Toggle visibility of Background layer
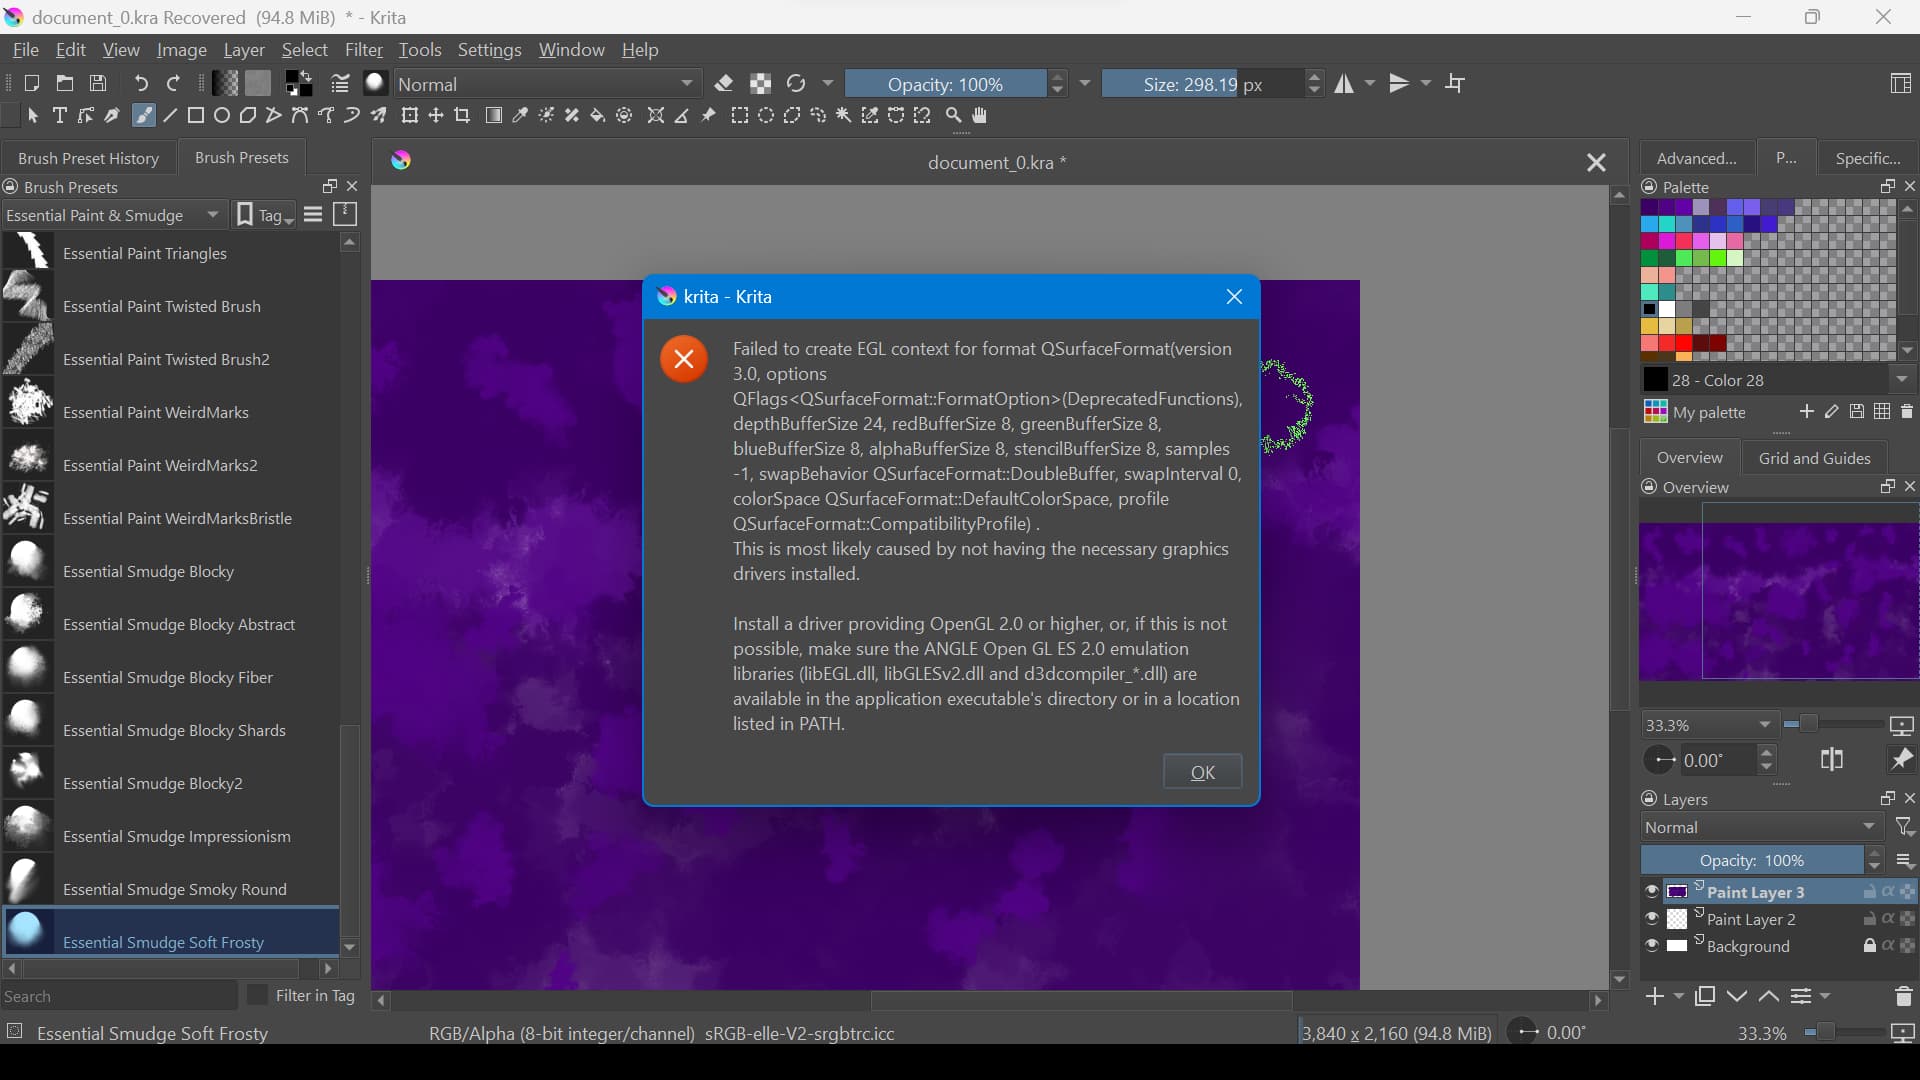 pyautogui.click(x=1652, y=947)
